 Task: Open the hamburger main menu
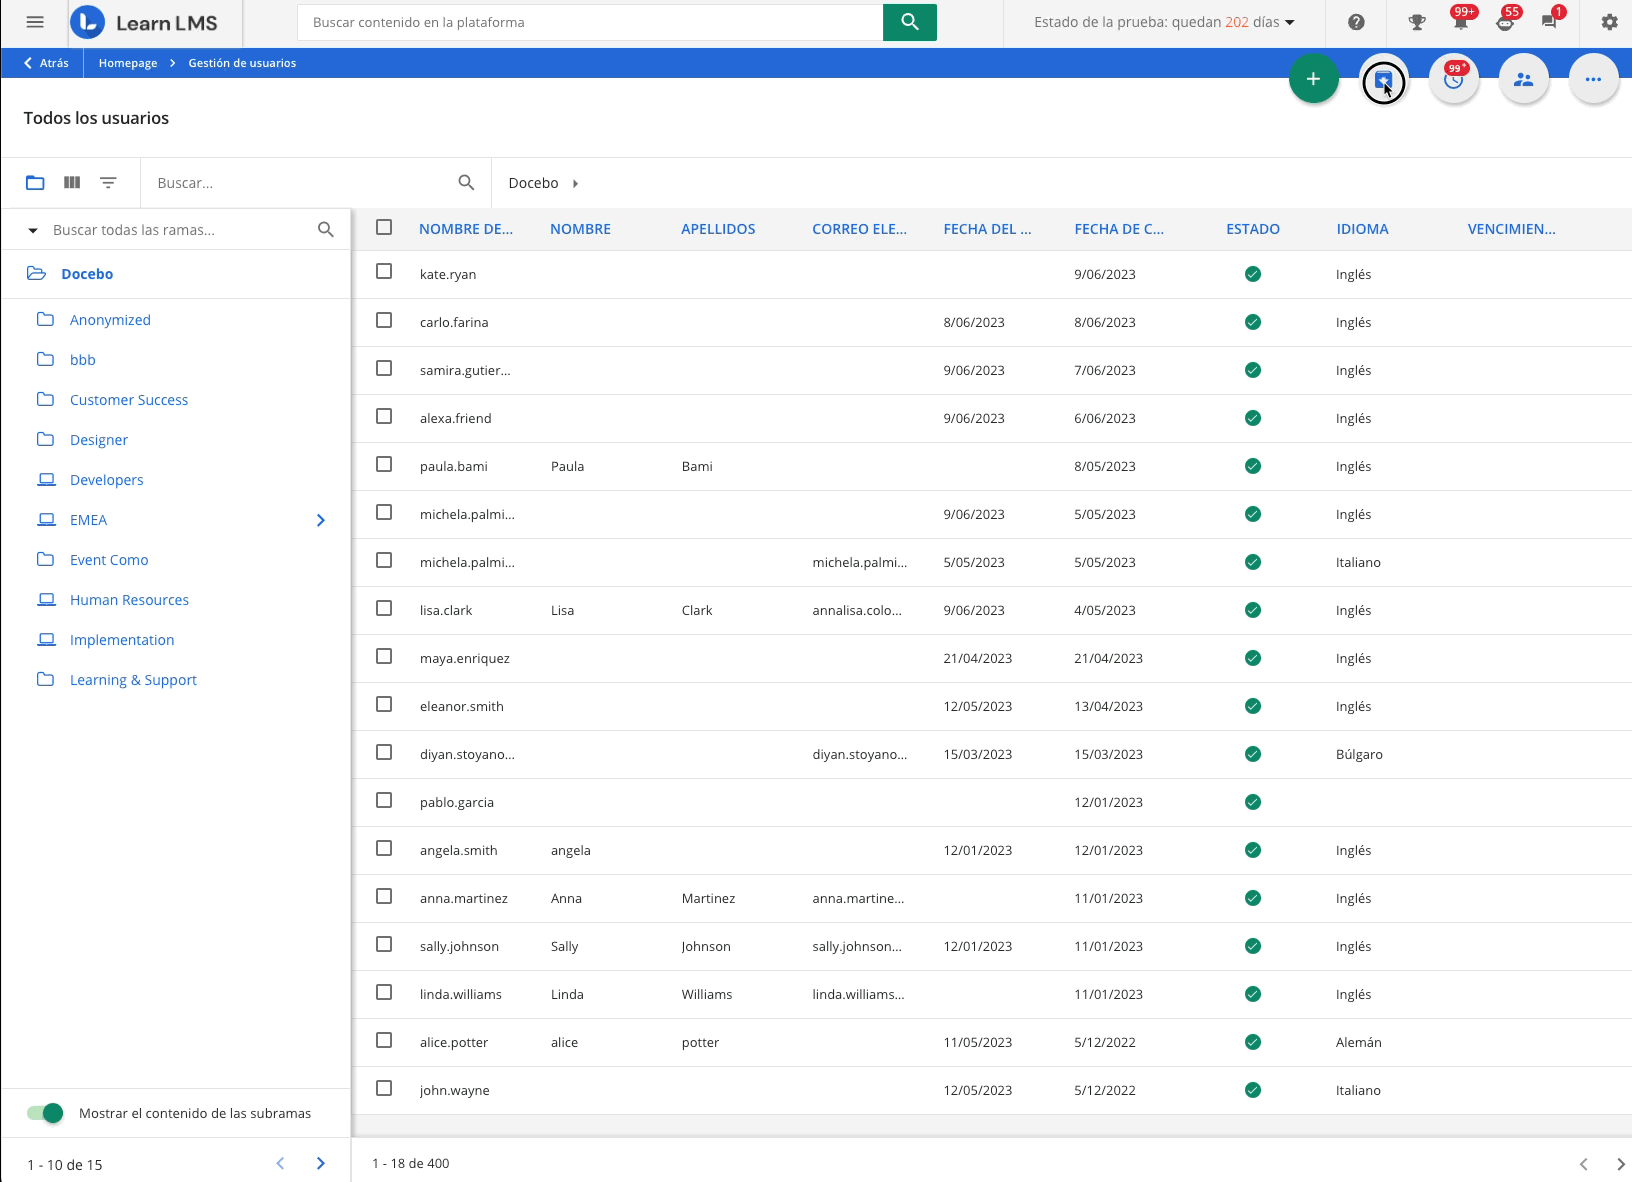(x=35, y=22)
